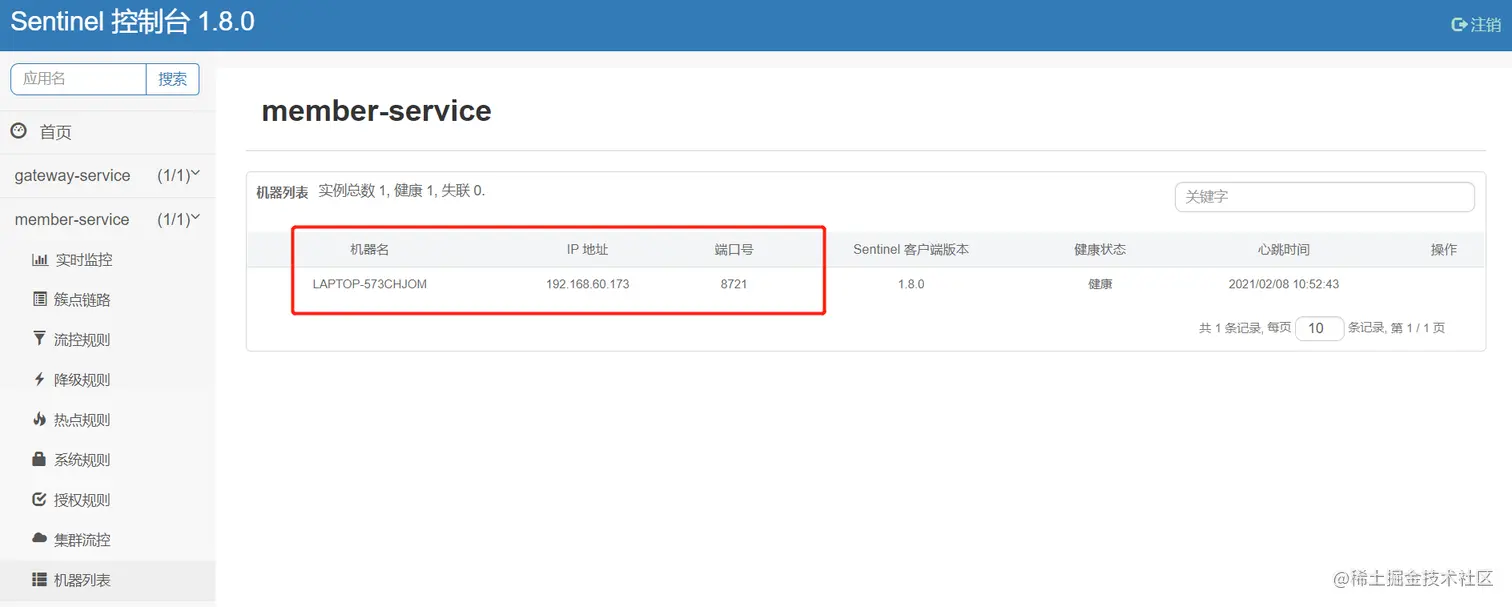Click the bar chart icon for 实时监控
Screen dimensions: 1512x607
point(40,259)
